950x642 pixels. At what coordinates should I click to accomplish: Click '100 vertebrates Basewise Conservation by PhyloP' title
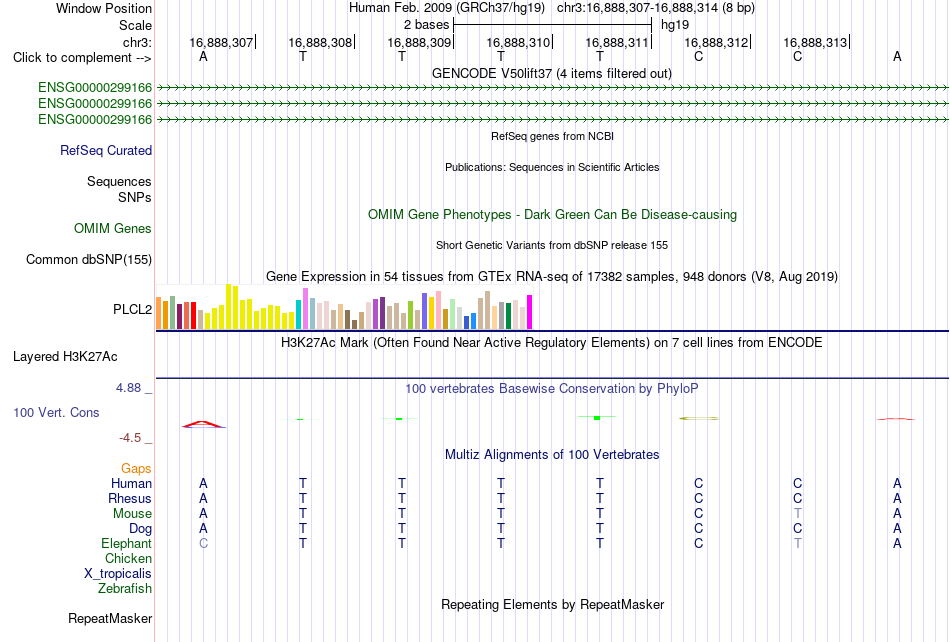click(x=552, y=389)
